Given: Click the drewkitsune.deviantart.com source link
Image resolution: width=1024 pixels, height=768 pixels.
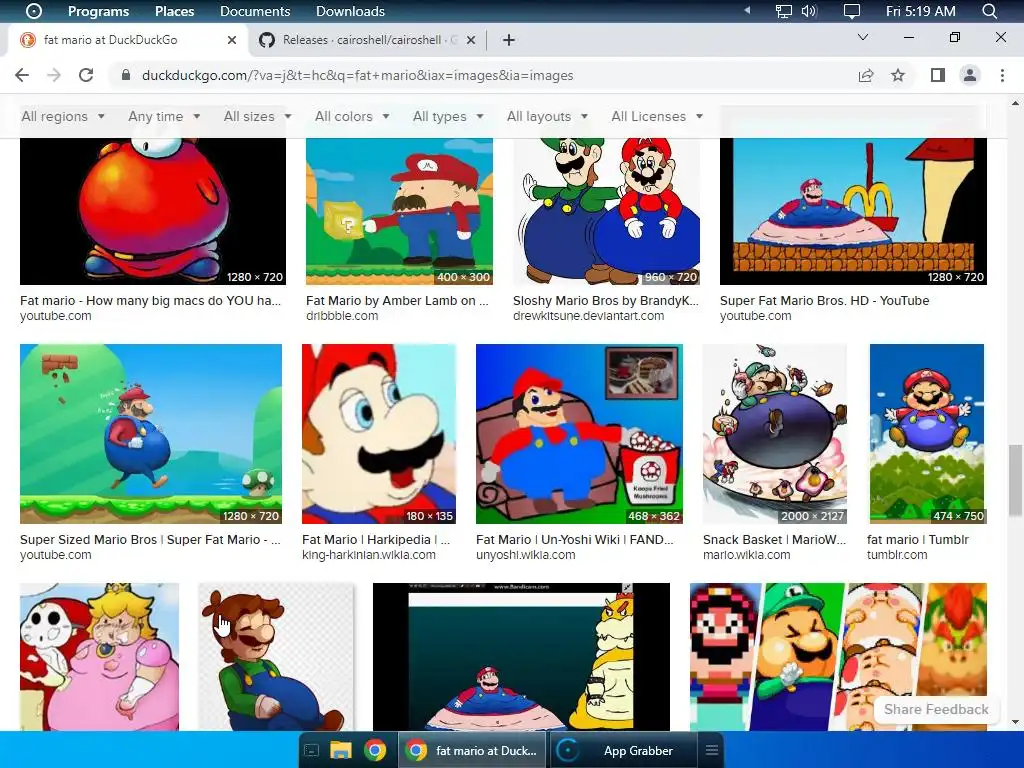Looking at the screenshot, I should [x=588, y=316].
